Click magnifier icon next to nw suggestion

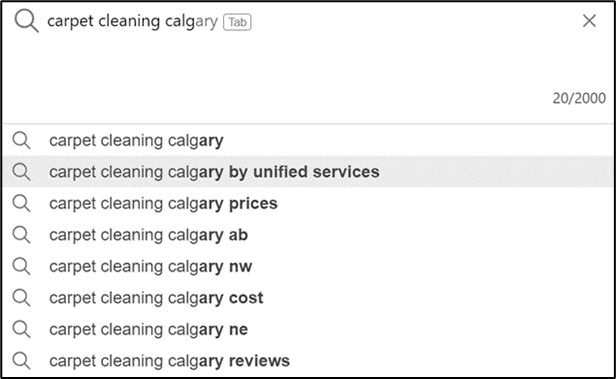(21, 266)
